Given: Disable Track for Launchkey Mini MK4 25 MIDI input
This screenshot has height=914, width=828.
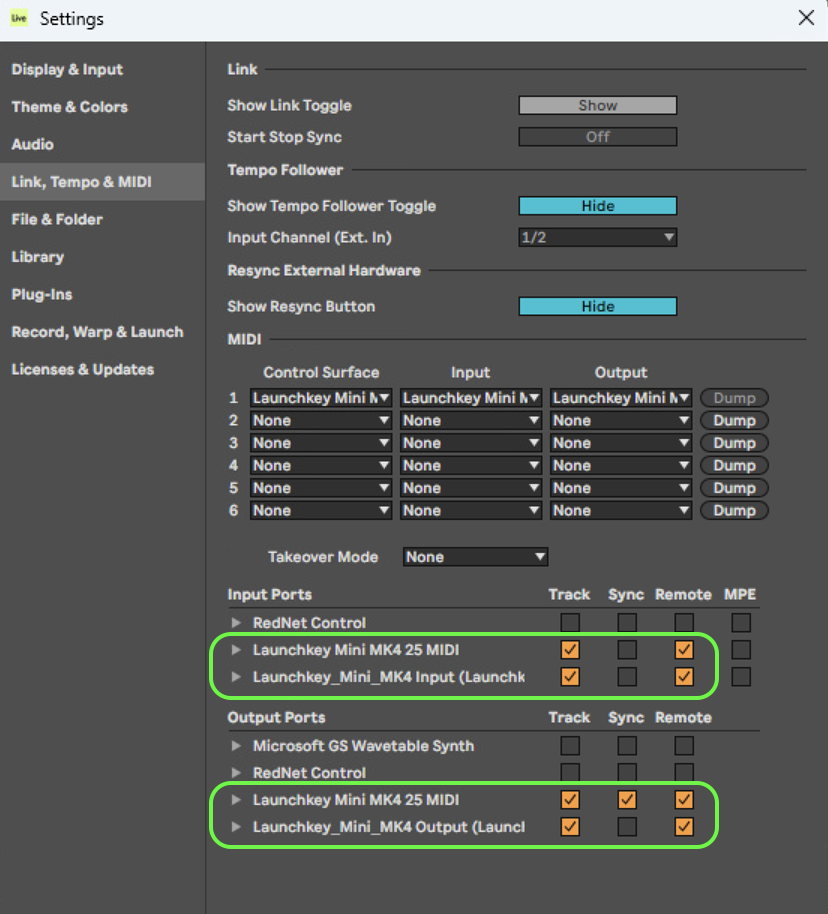Looking at the screenshot, I should pos(570,649).
